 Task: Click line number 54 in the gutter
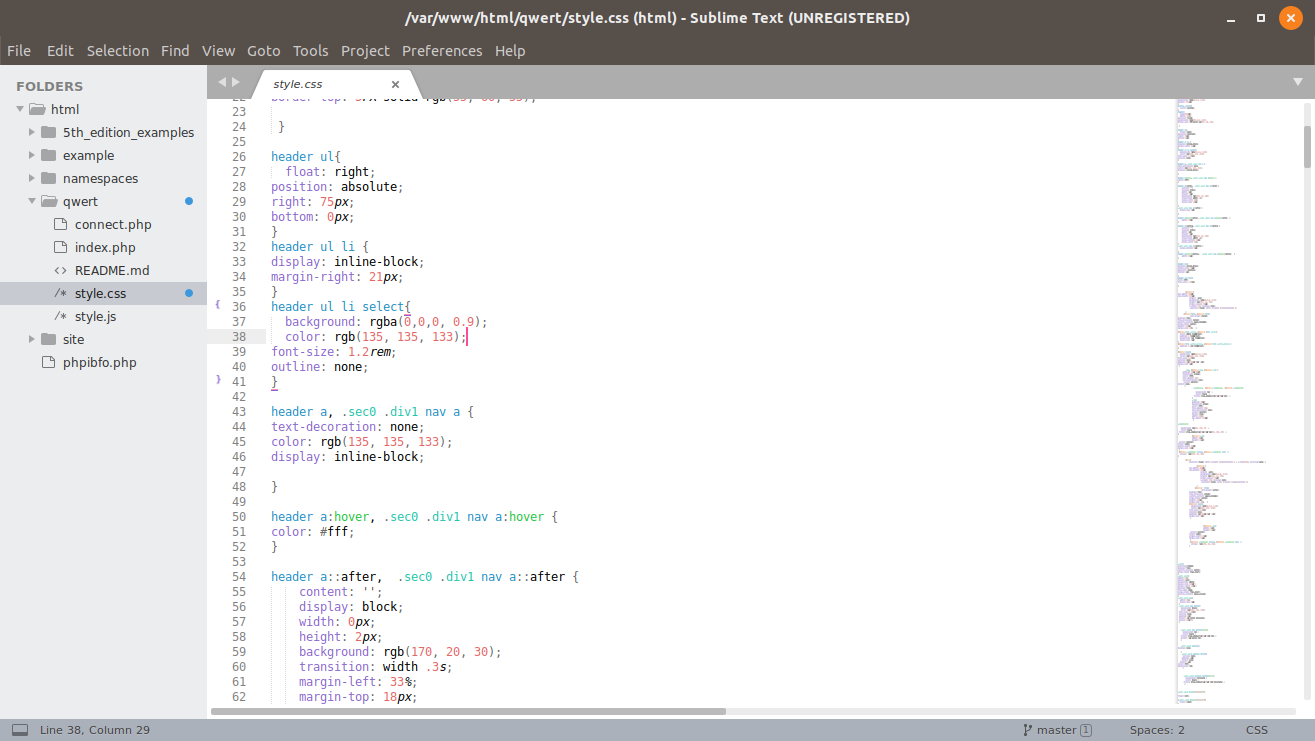tap(238, 577)
